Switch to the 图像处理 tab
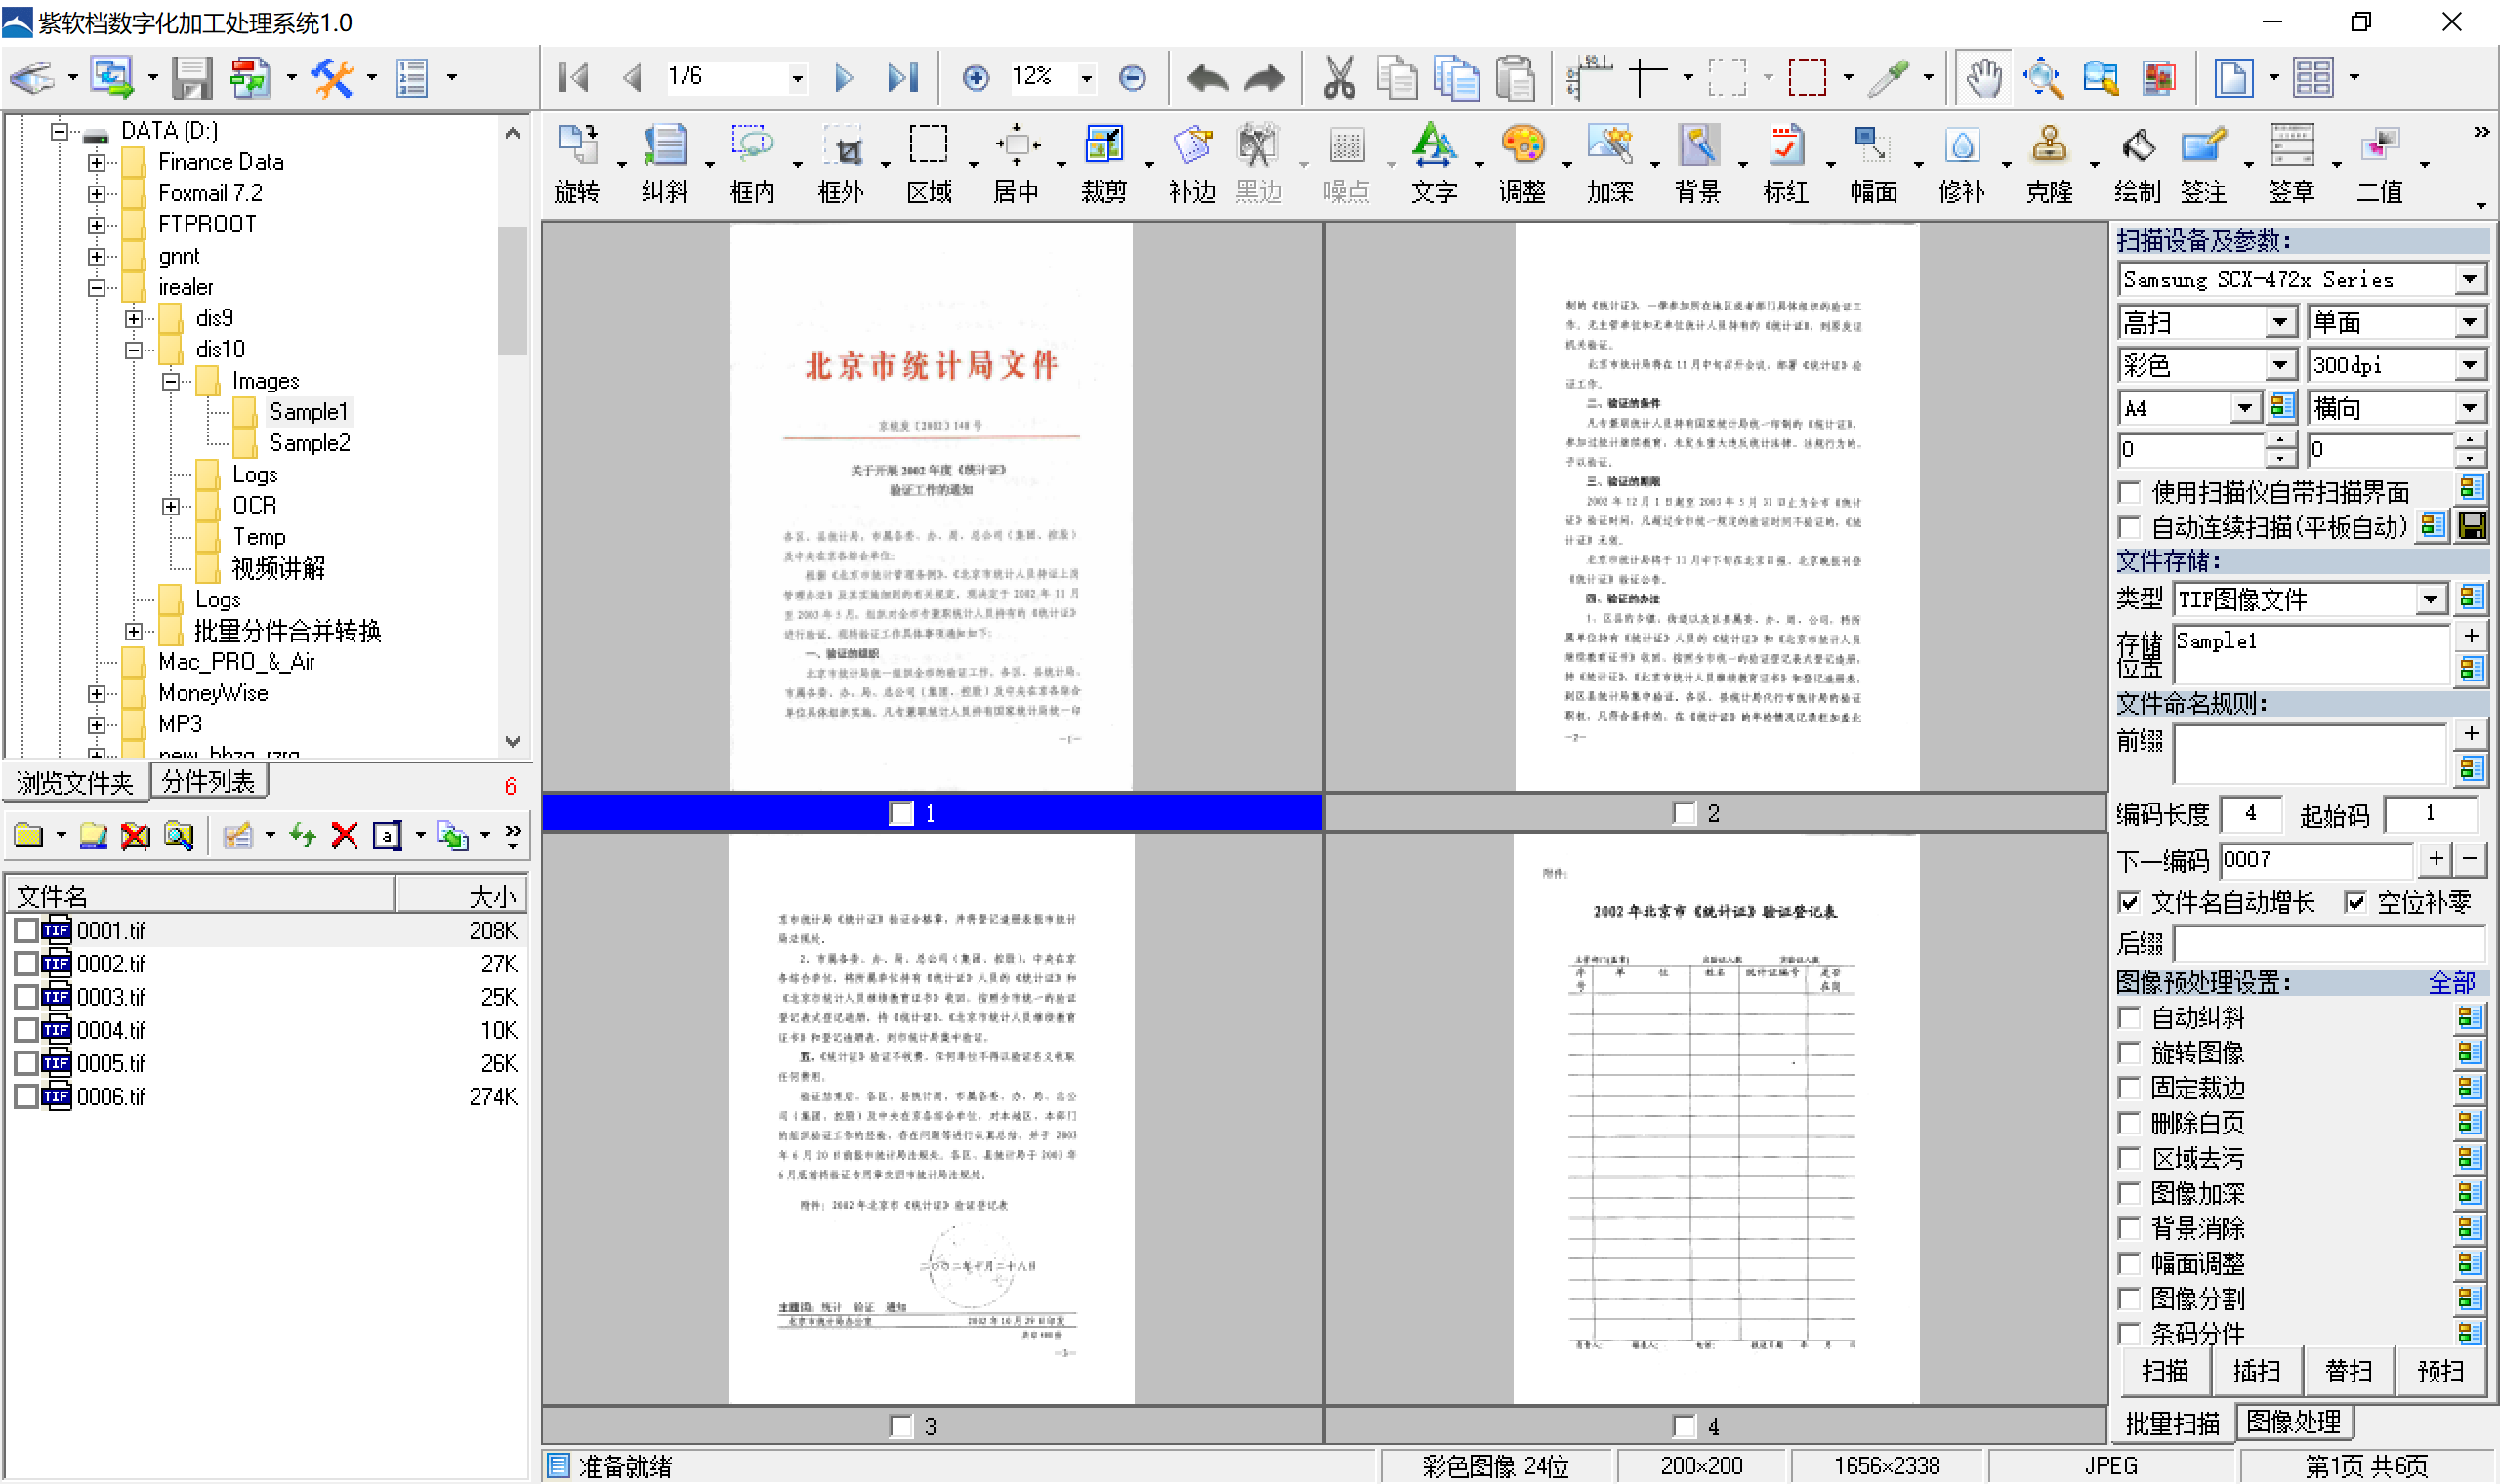This screenshot has height=1484, width=2500. (x=2293, y=1422)
